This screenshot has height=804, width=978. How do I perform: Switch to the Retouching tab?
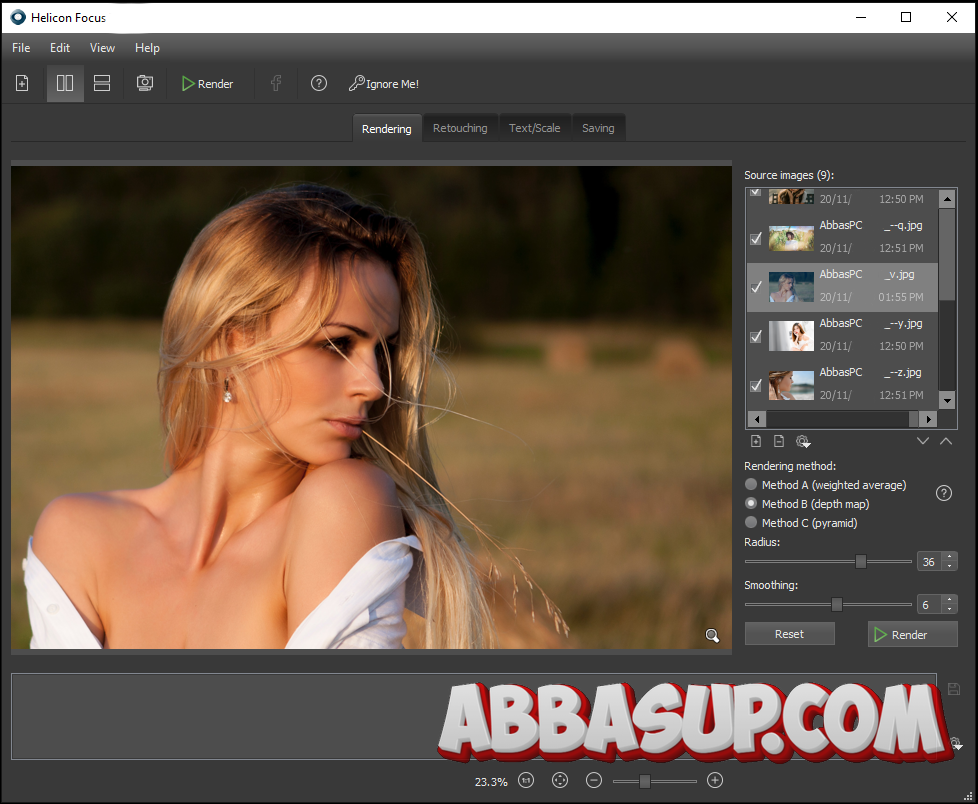[460, 128]
